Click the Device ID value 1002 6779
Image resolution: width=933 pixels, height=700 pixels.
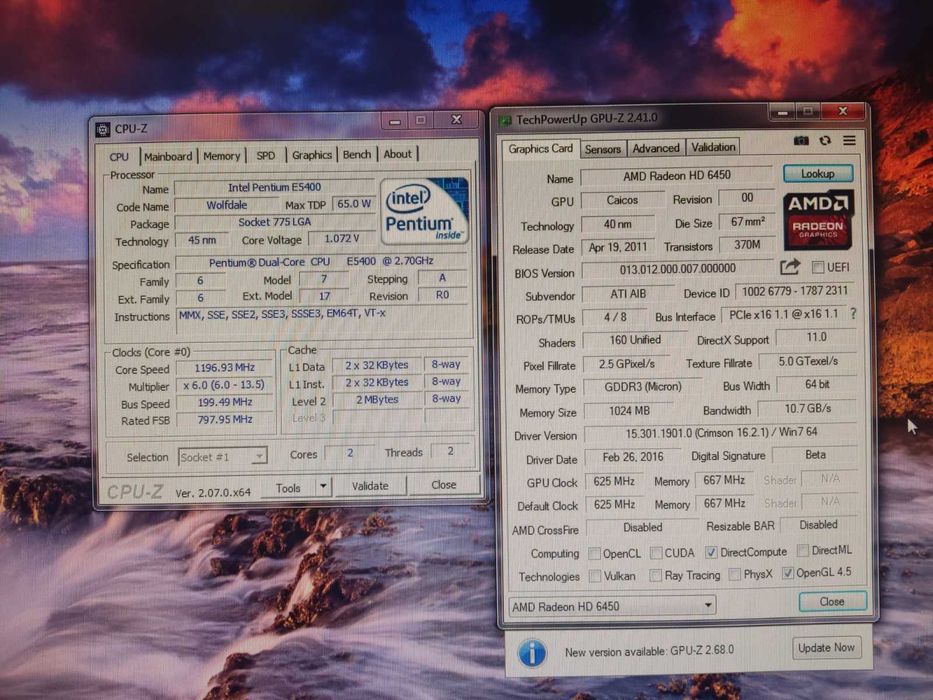[x=794, y=291]
